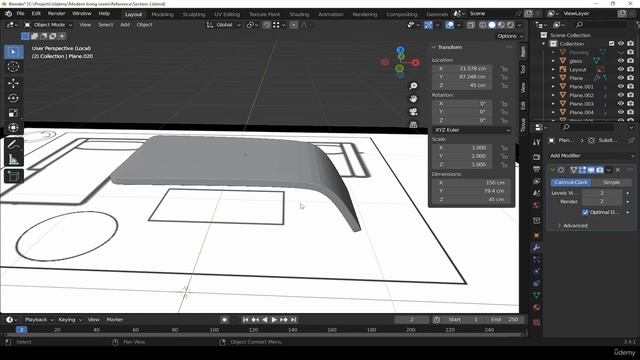Toggle viewport overlays button

click(x=449, y=25)
